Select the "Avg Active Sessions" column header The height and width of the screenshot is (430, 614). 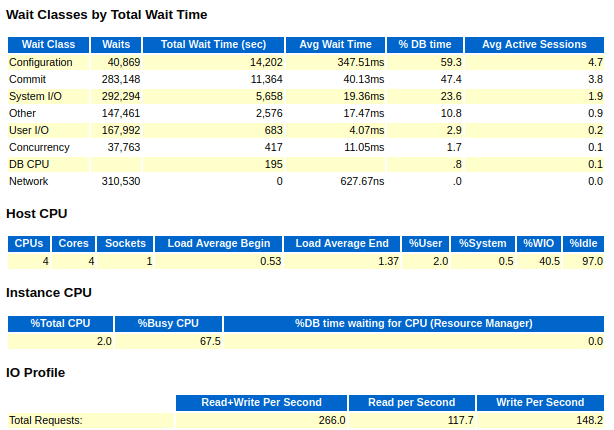click(x=534, y=44)
